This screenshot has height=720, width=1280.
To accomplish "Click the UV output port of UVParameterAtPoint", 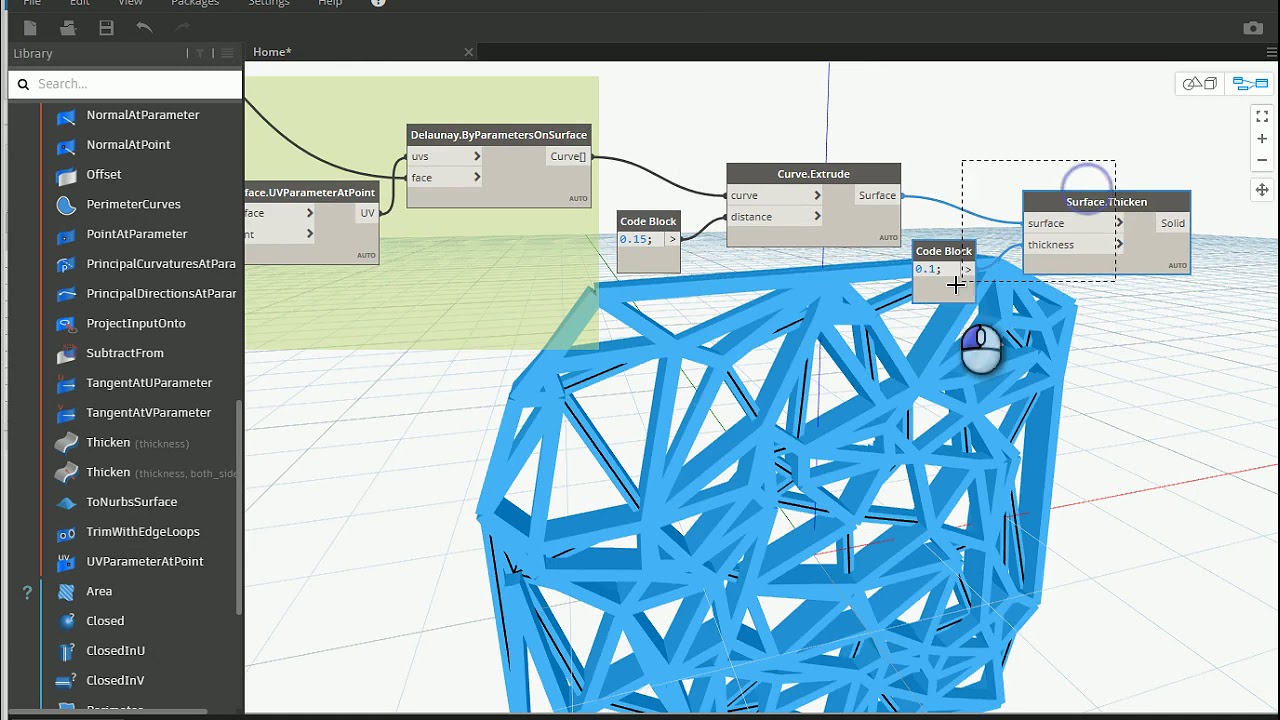I will coord(367,213).
